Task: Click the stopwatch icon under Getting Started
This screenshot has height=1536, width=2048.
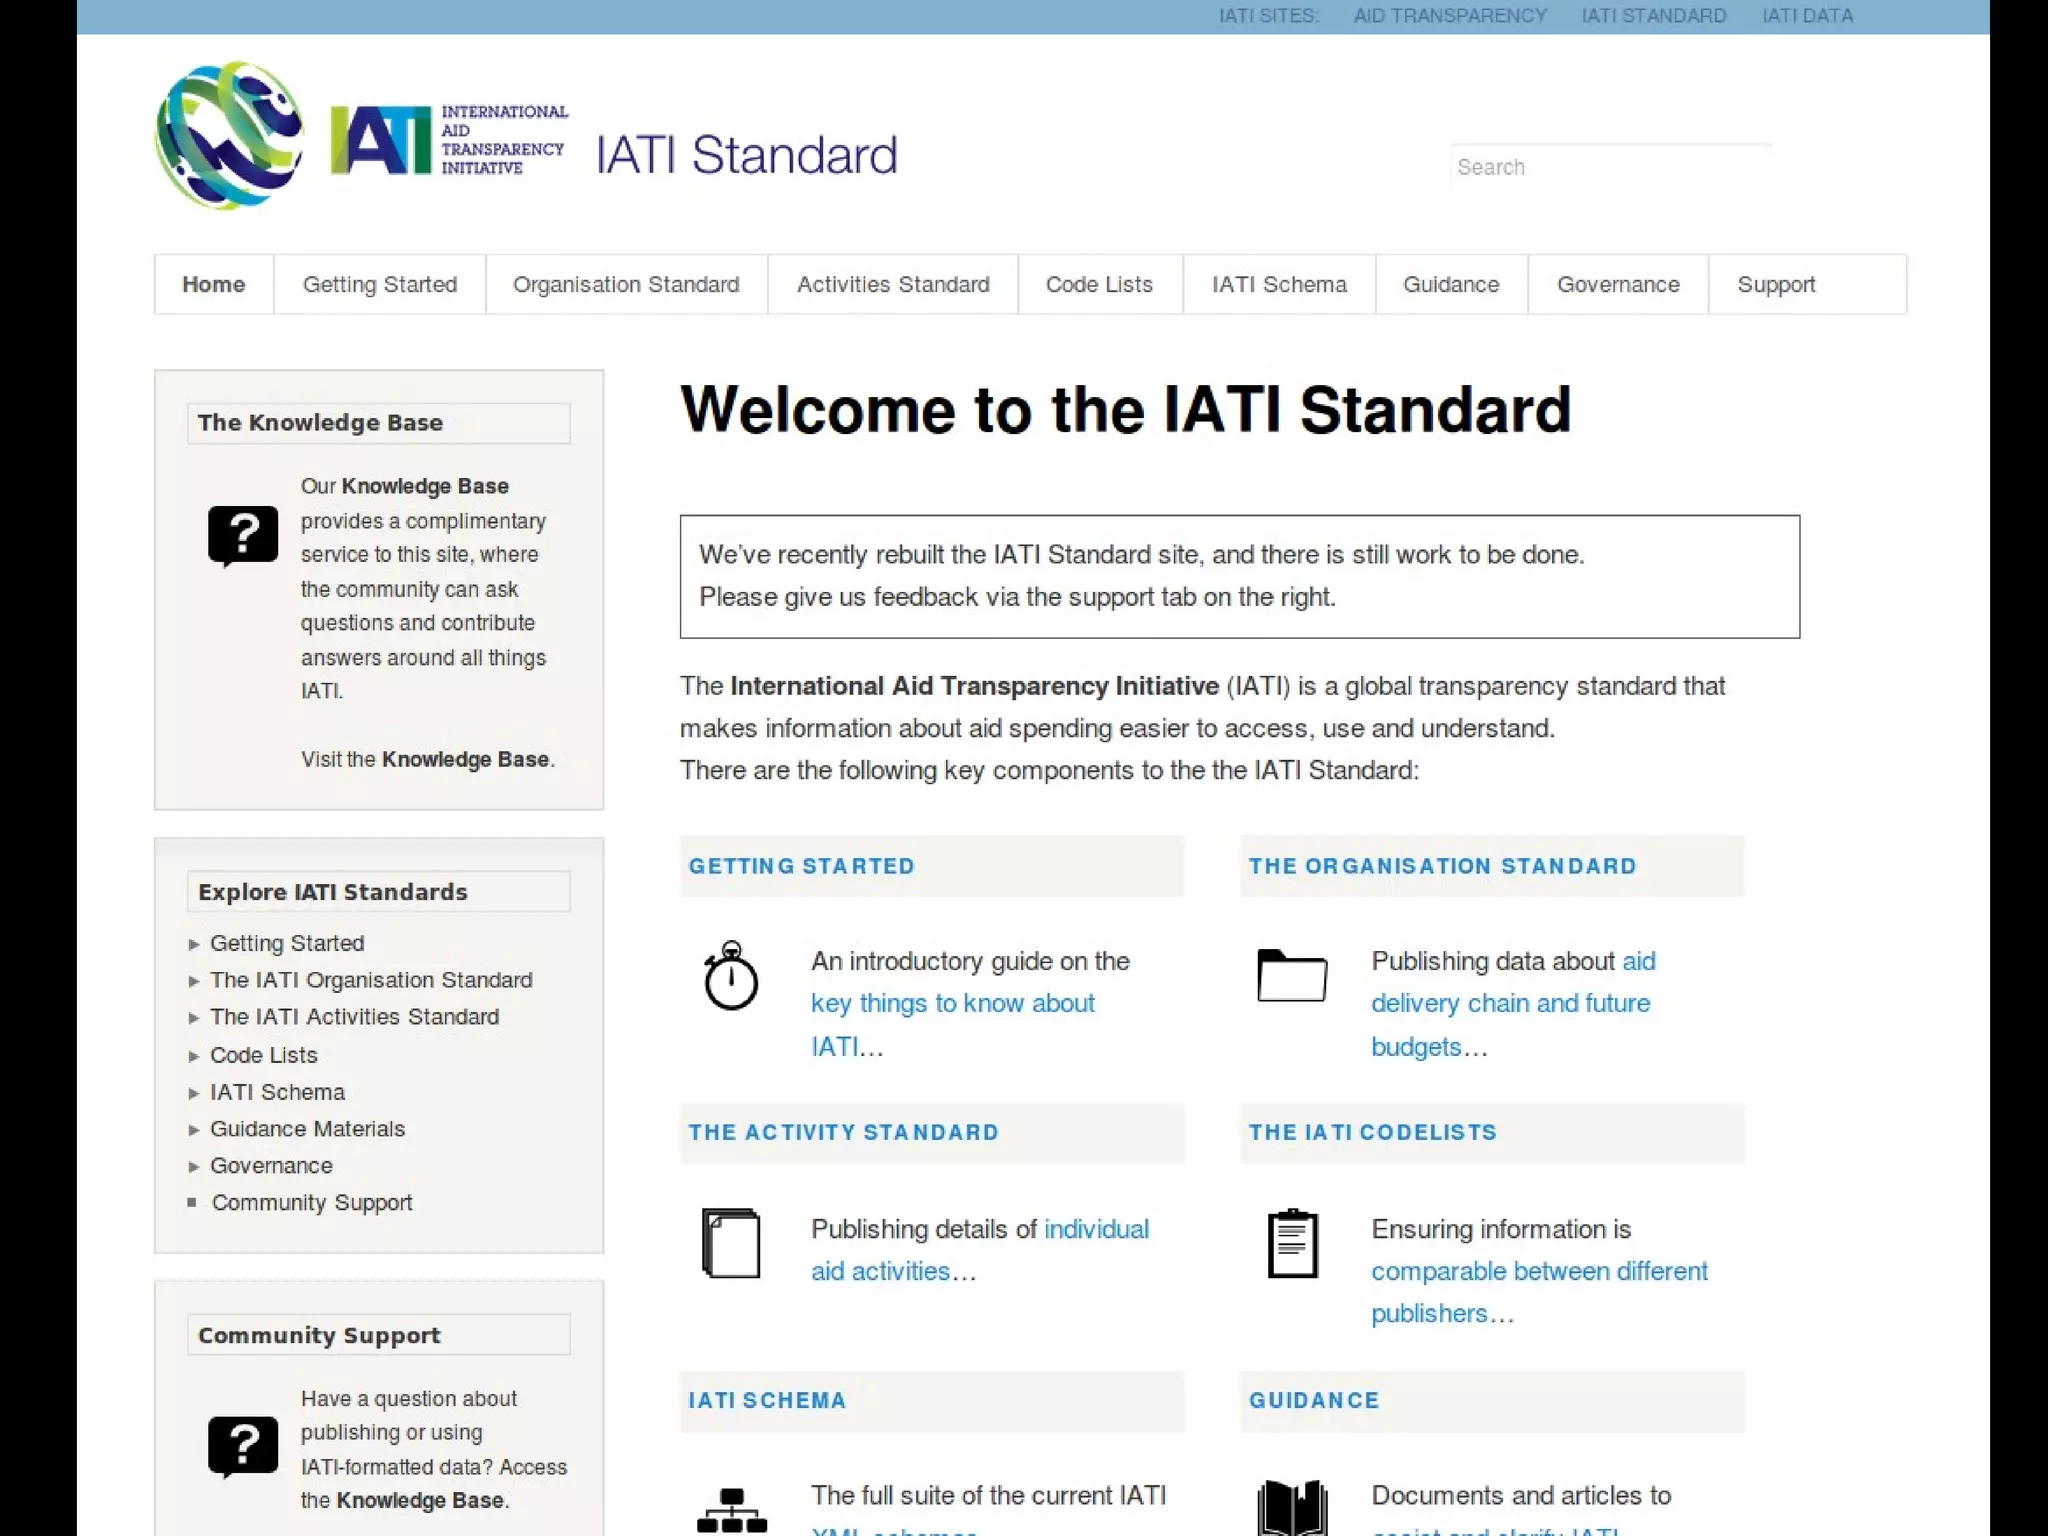Action: coord(731,976)
